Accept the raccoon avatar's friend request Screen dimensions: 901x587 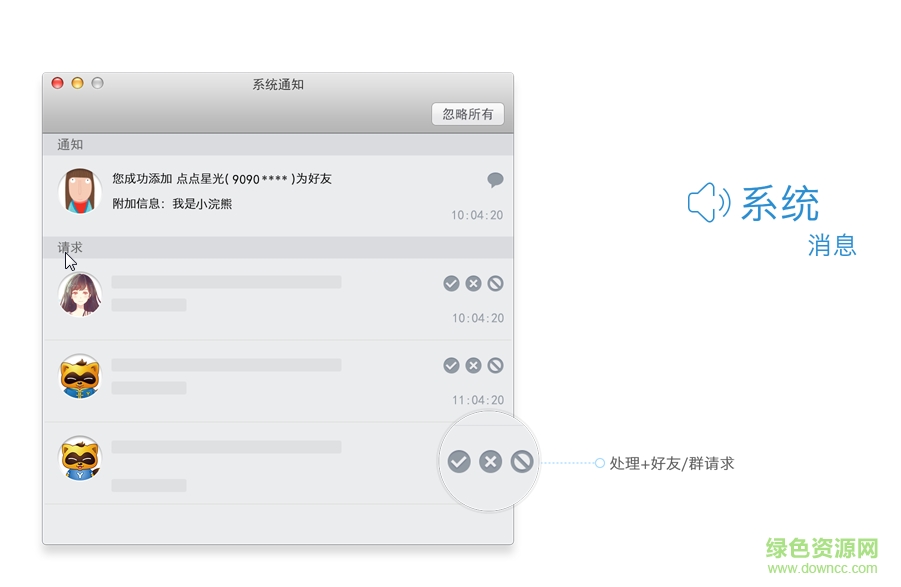point(452,365)
